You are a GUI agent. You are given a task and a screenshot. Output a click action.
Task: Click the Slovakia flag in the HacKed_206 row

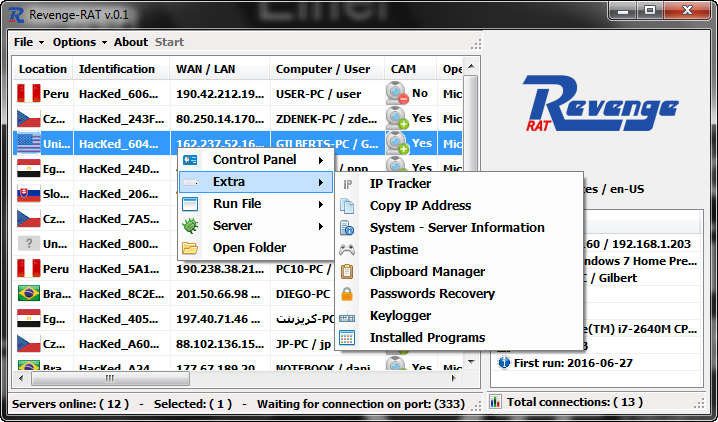coord(28,194)
